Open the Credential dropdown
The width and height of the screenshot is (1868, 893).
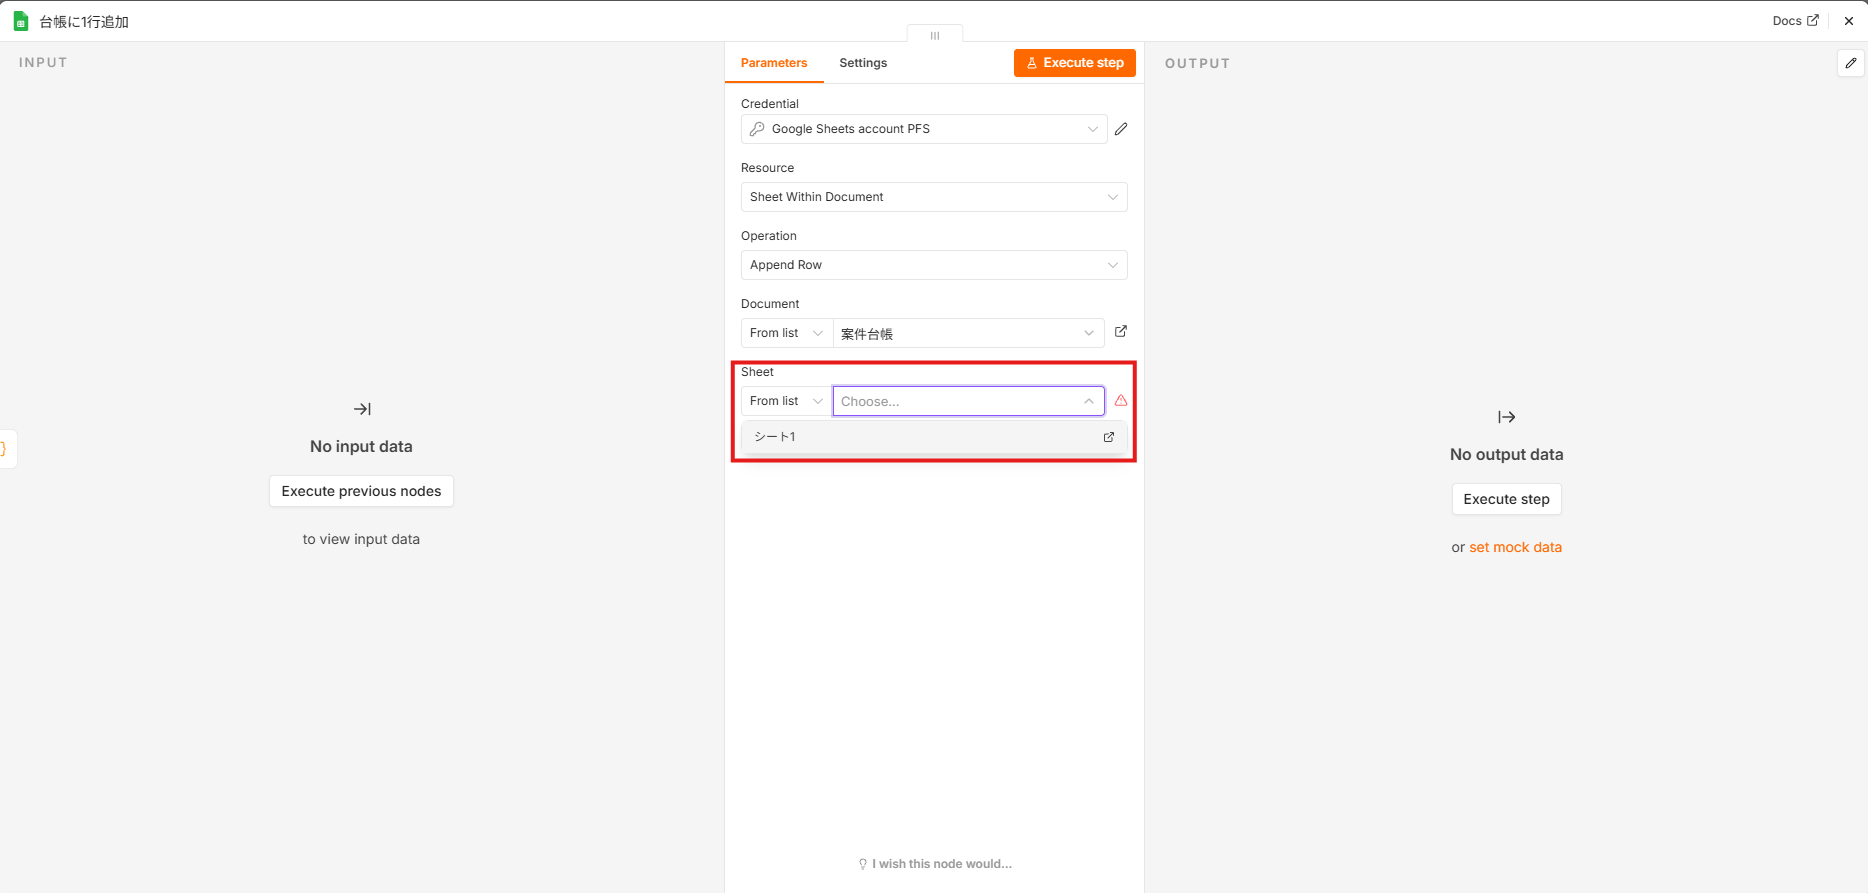tap(924, 129)
